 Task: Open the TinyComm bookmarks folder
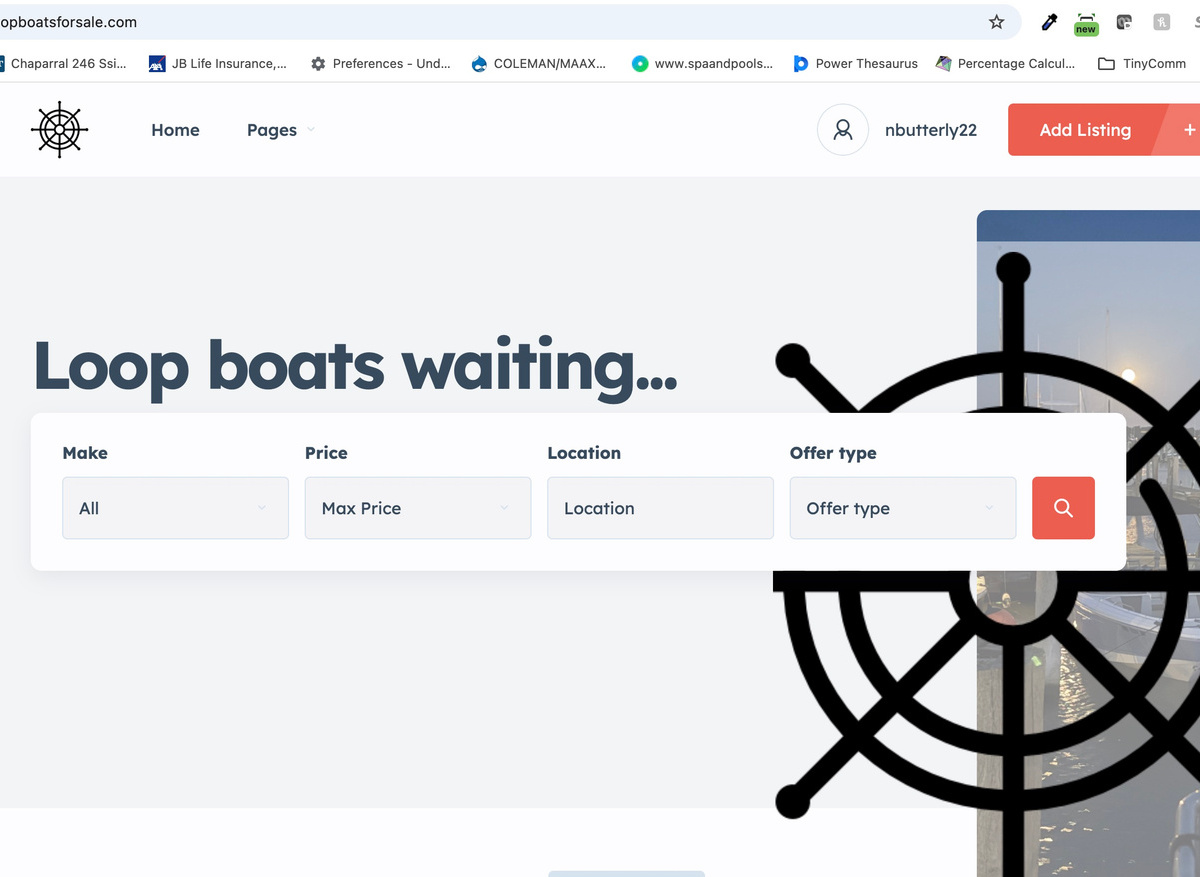click(1142, 63)
